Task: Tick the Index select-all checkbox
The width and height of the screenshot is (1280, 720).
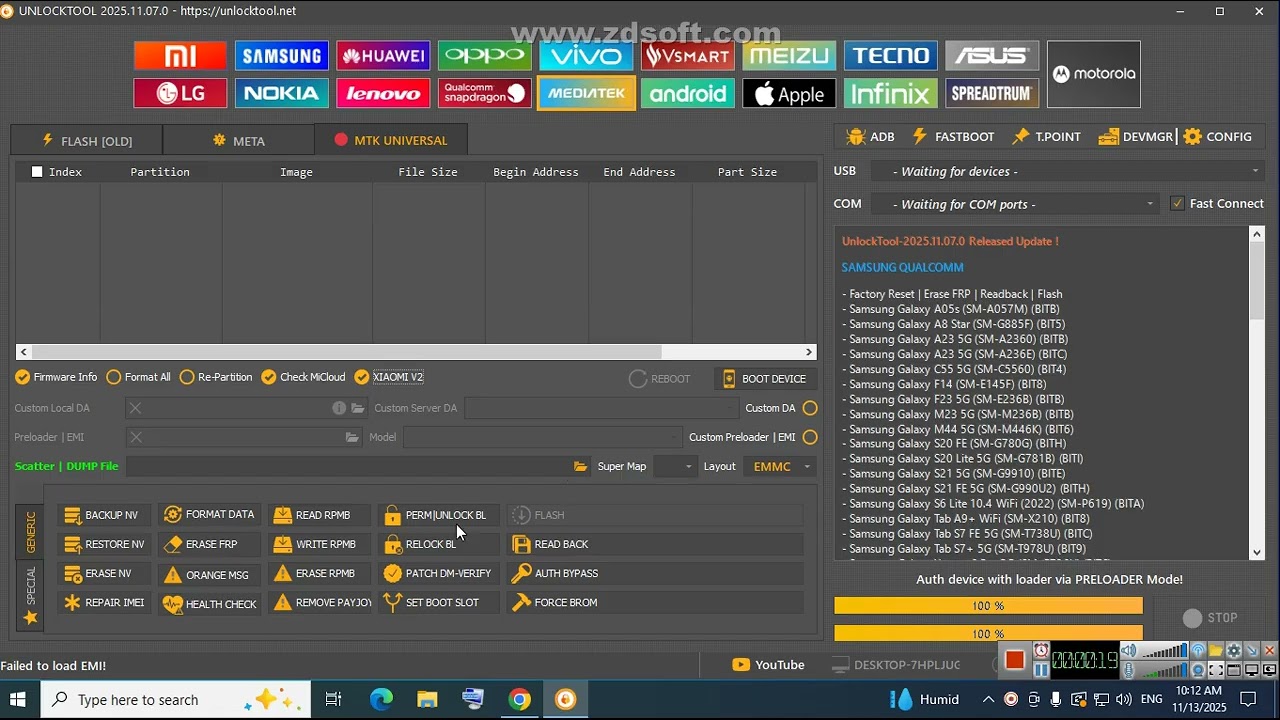Action: 37,172
